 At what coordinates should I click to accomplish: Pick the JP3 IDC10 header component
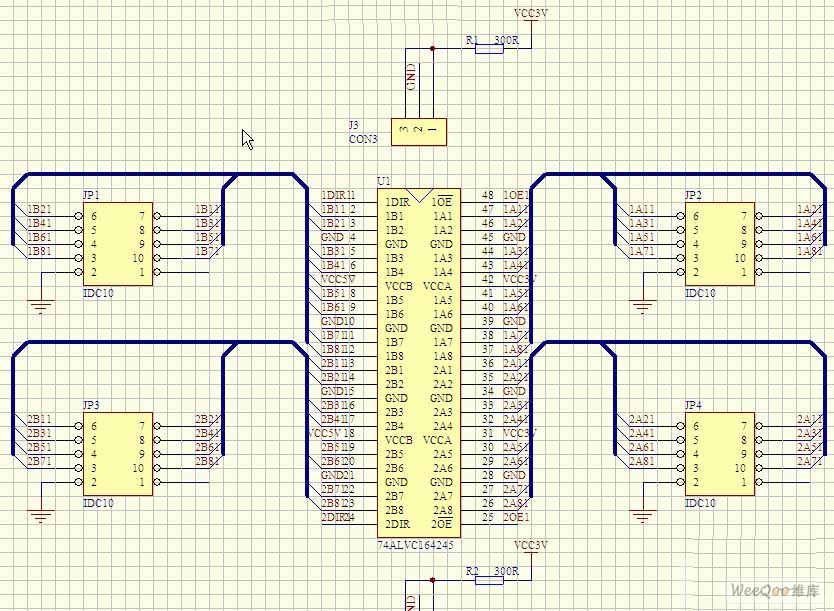118,454
